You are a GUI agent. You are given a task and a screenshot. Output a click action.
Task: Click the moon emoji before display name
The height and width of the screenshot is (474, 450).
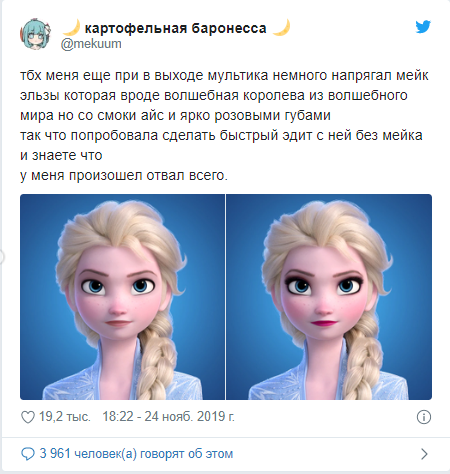click(71, 28)
